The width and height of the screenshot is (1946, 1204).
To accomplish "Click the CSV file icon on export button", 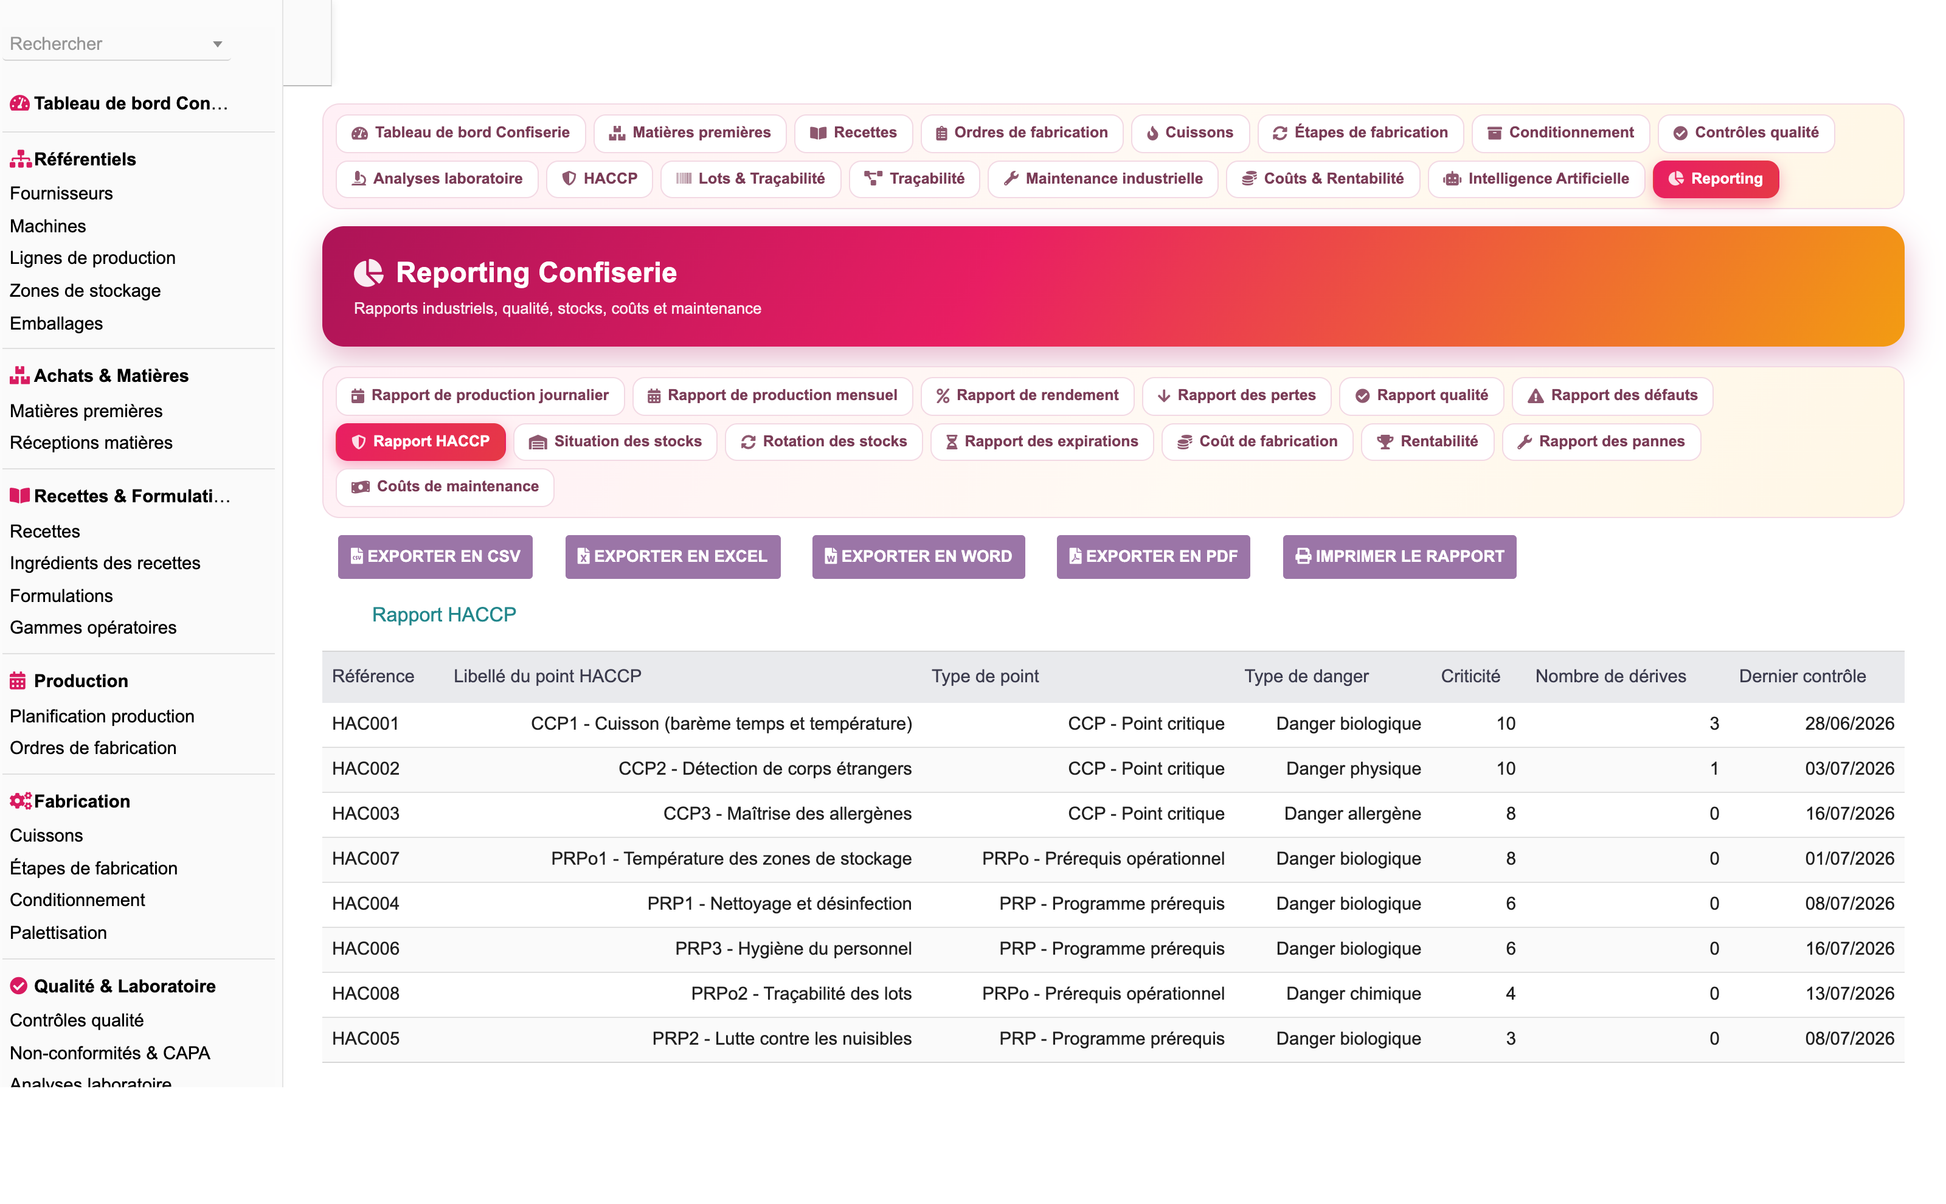I will (x=357, y=556).
